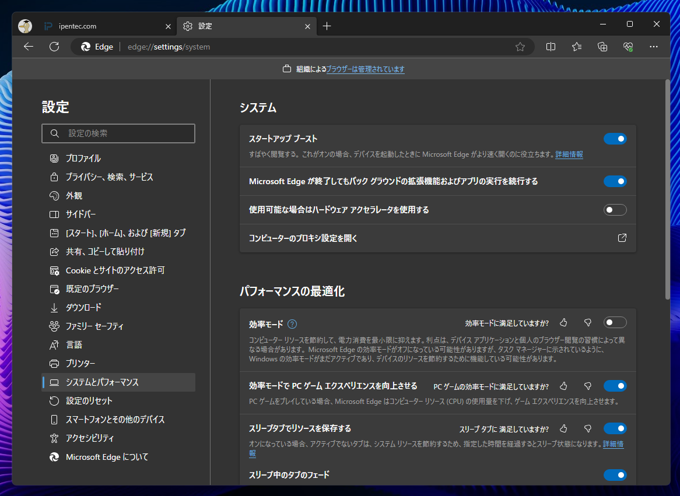
Task: Open the 詳細情報 link under スタートアップ ブースト
Action: (569, 154)
